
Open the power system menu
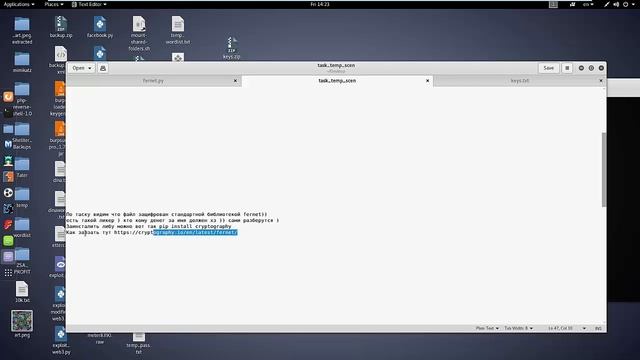coord(628,4)
